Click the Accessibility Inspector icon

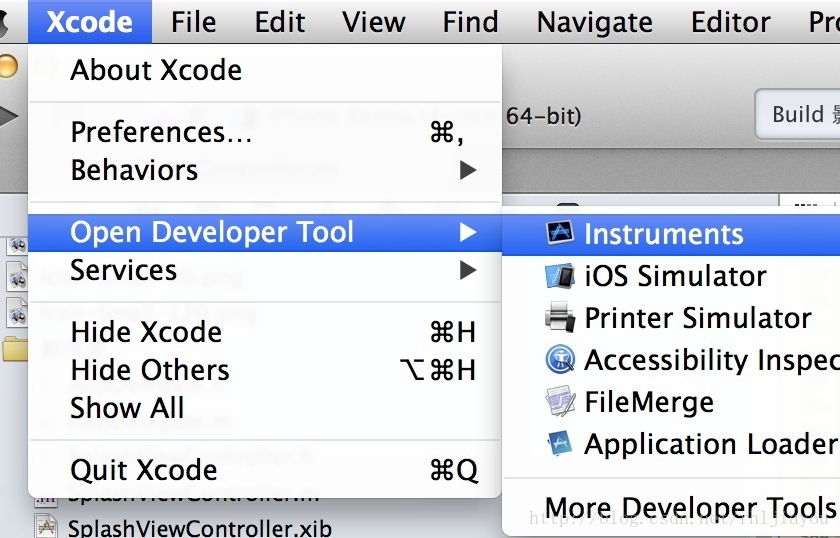point(559,360)
